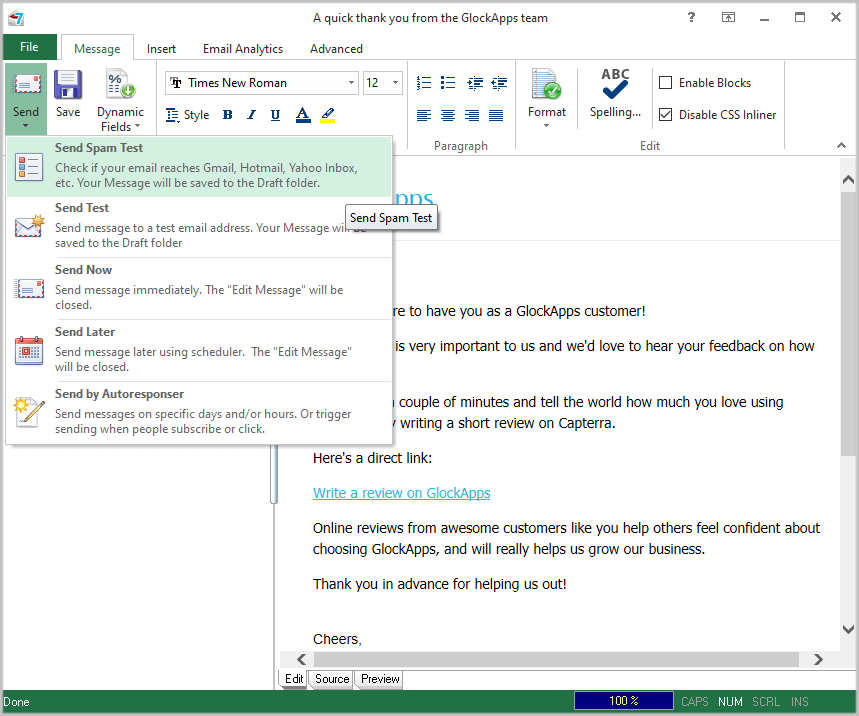Align paragraph to the right

tap(472, 115)
